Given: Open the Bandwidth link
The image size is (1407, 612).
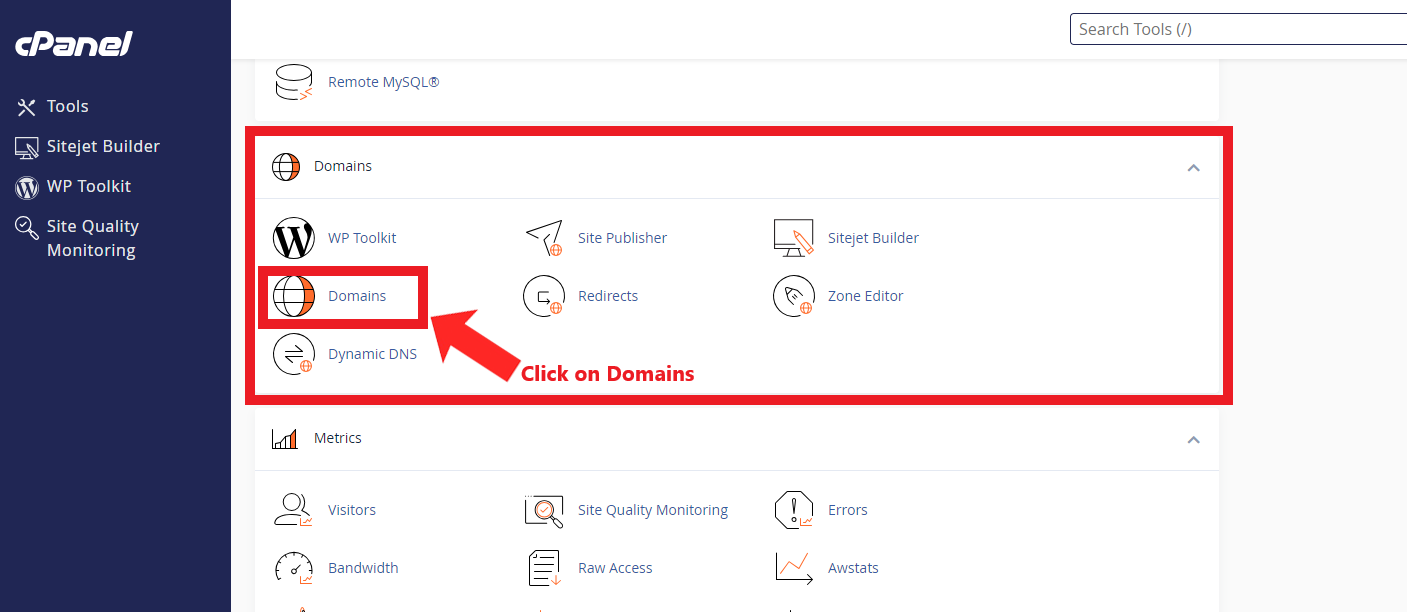Looking at the screenshot, I should click(x=363, y=568).
